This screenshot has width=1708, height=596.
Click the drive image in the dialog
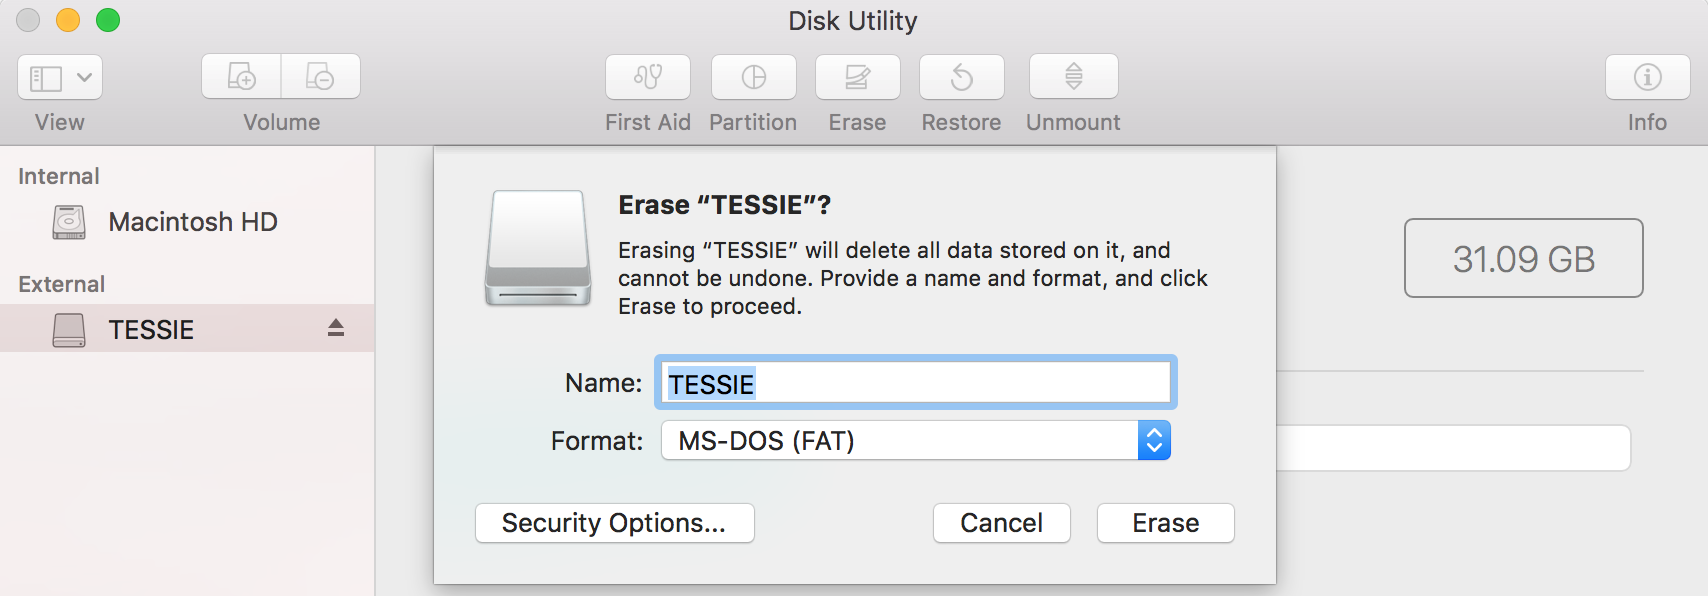(538, 249)
